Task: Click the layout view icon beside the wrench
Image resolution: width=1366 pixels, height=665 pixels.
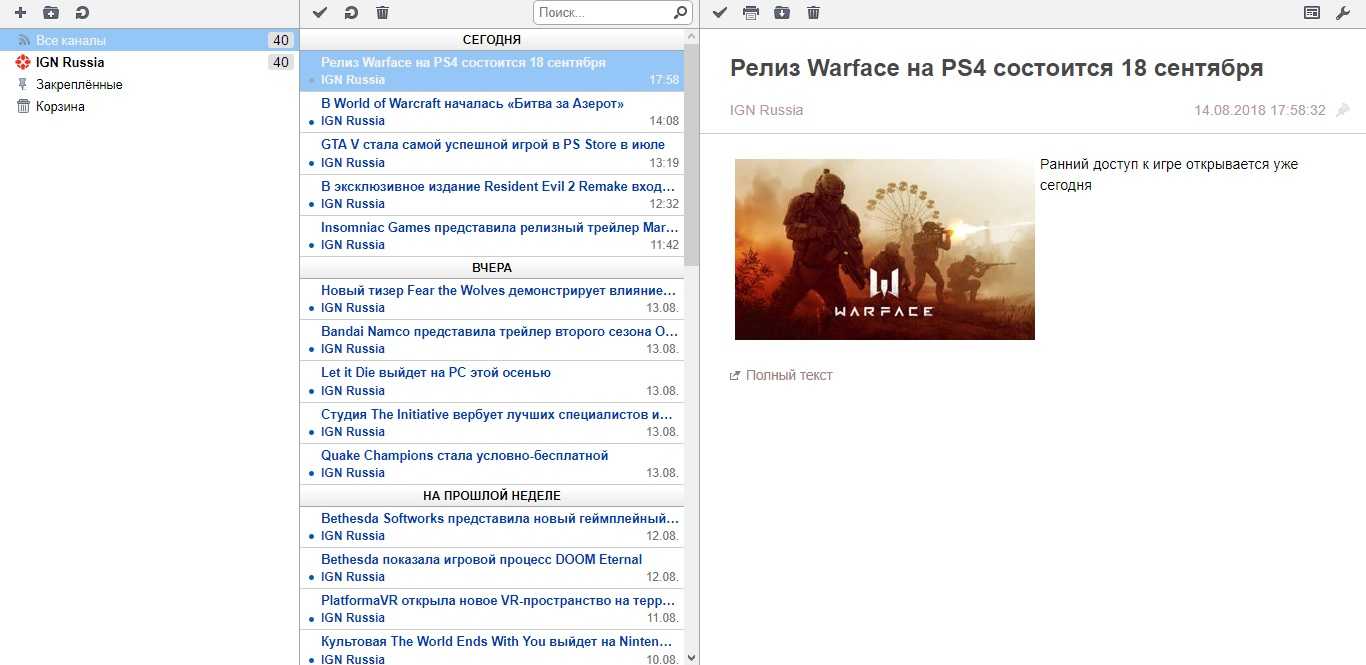Action: [1312, 13]
